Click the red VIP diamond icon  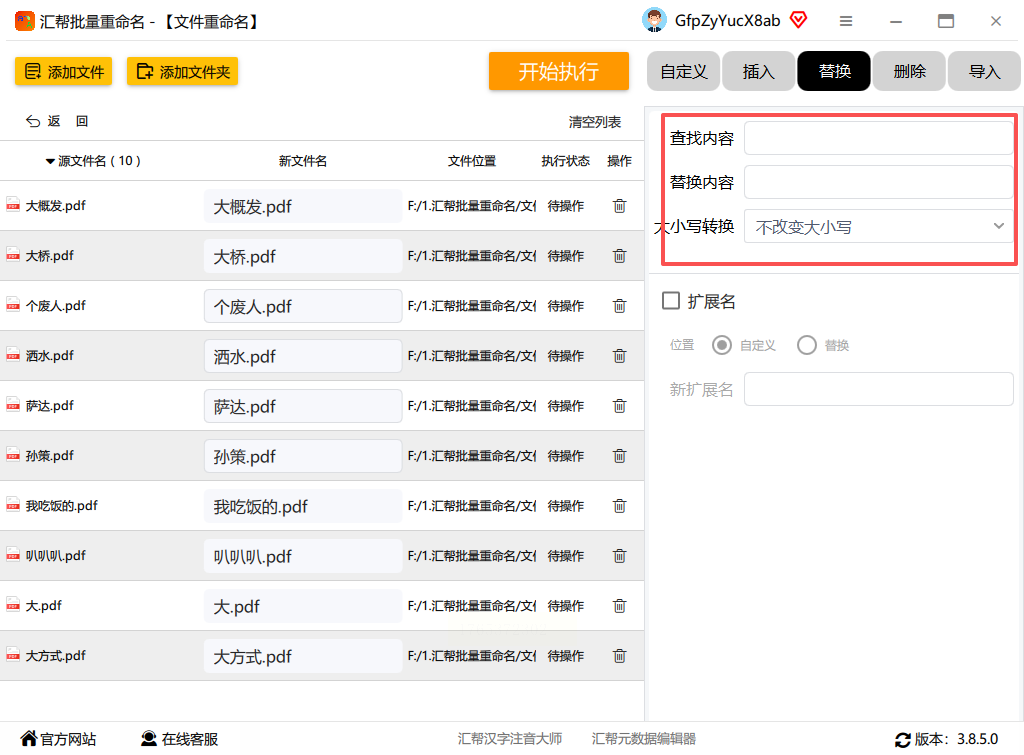point(798,20)
